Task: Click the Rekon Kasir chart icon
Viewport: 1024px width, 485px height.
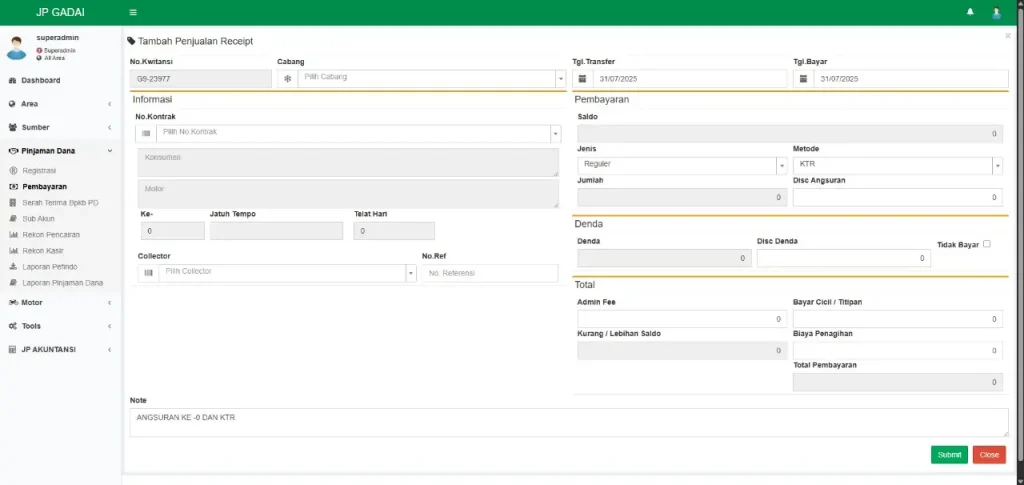Action: pos(13,251)
